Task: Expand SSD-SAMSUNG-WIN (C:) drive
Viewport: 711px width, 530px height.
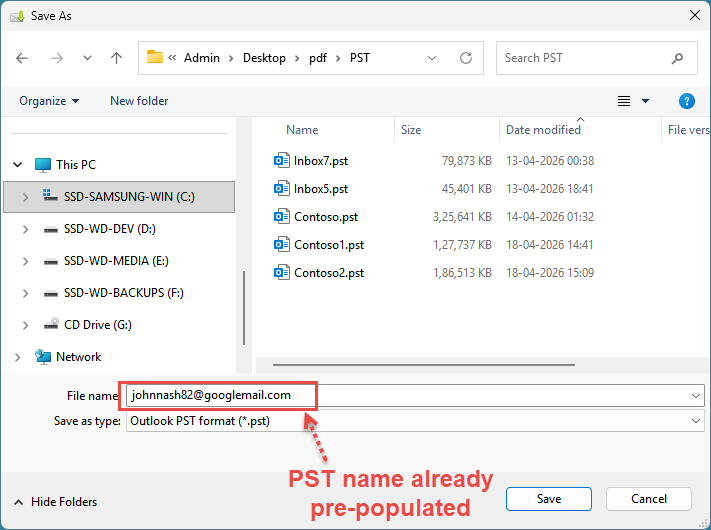Action: click(25, 197)
